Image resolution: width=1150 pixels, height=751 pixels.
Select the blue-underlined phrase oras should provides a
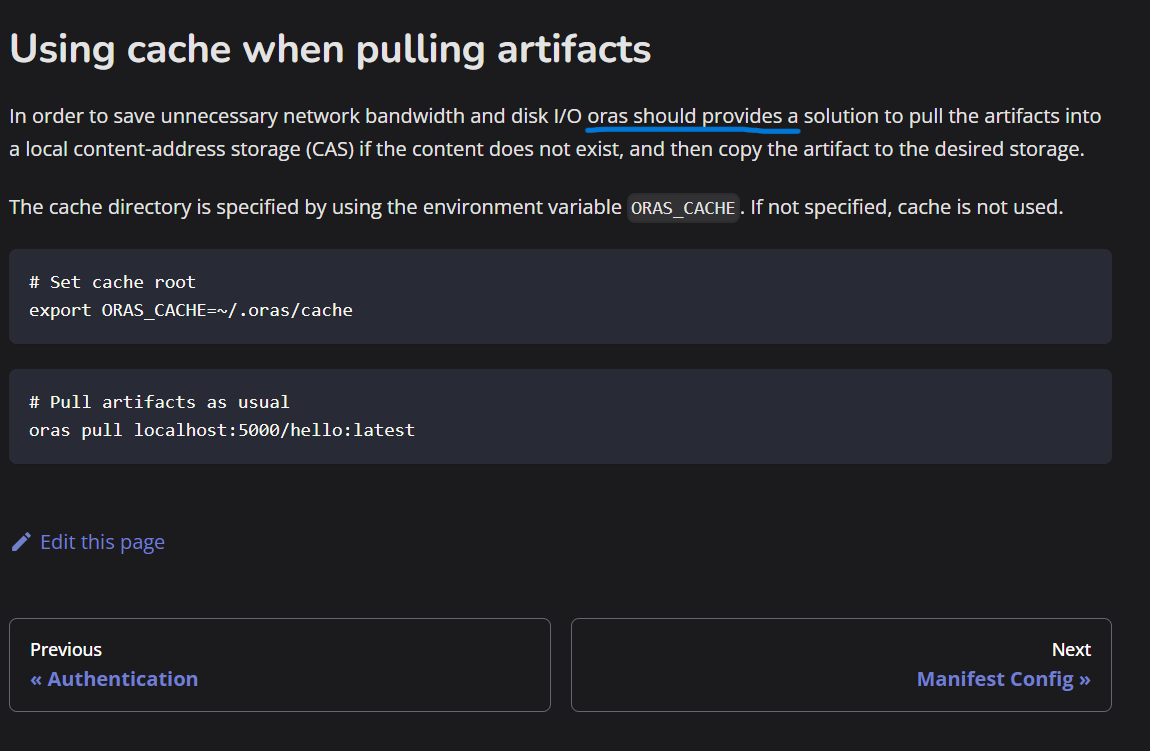coord(692,115)
